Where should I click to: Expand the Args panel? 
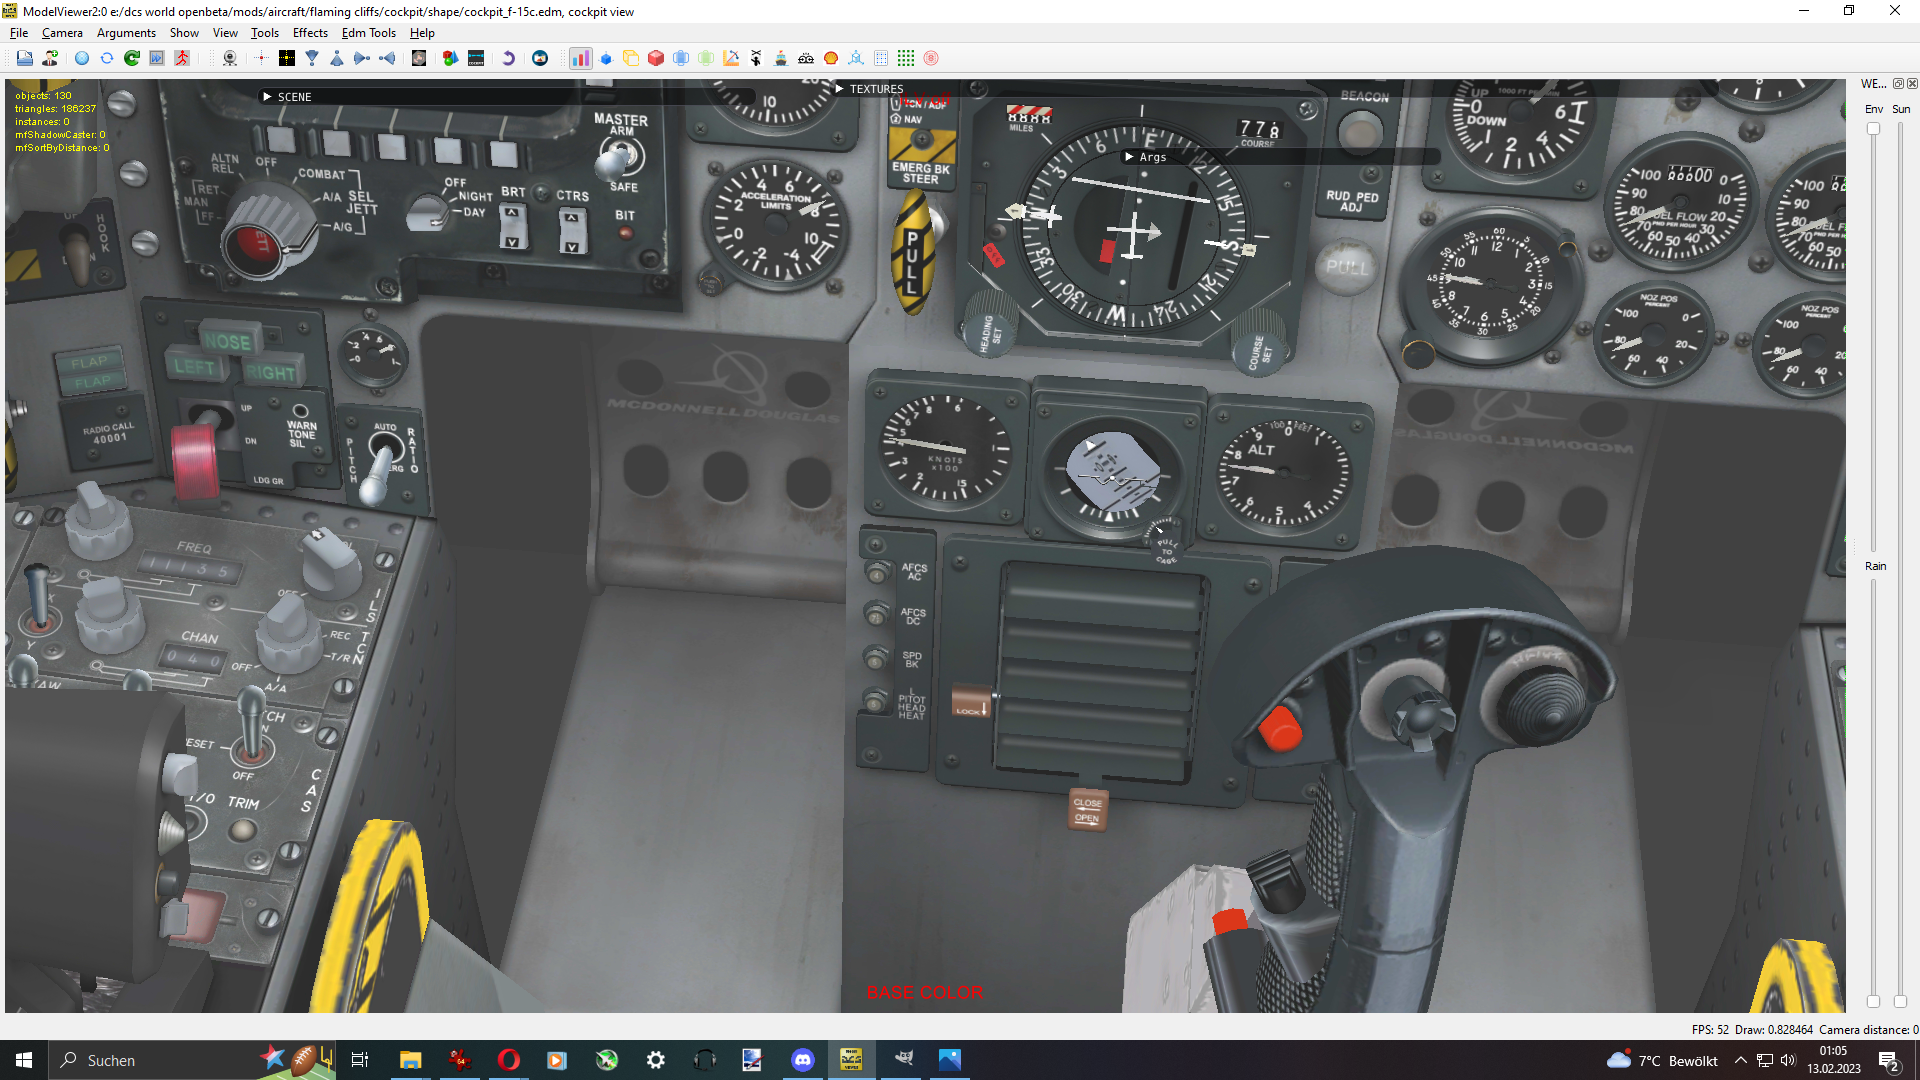point(1129,157)
